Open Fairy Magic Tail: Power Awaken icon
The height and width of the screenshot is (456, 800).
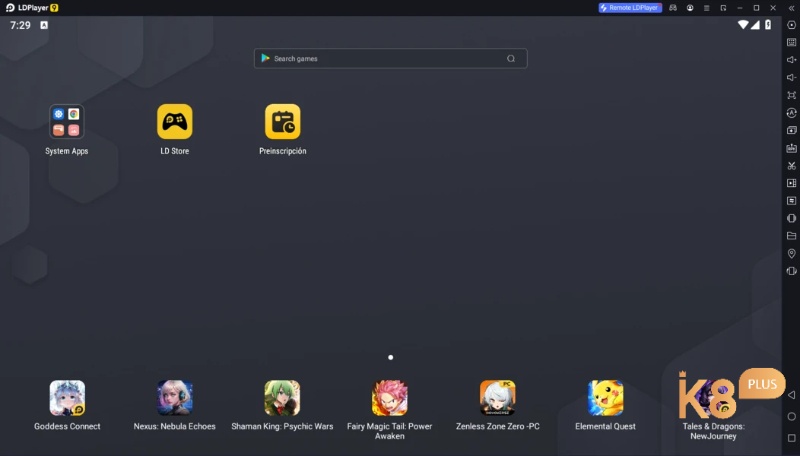[390, 398]
